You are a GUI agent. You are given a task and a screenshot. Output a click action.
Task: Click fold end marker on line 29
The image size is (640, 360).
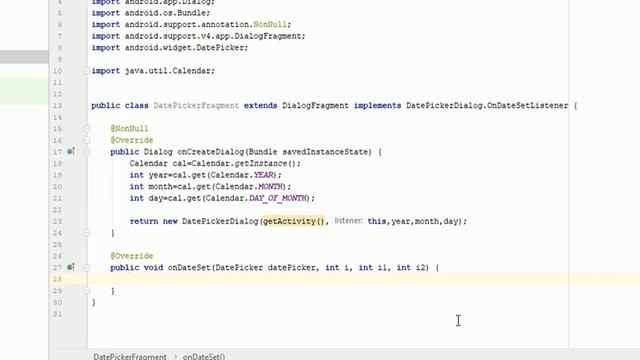87,291
